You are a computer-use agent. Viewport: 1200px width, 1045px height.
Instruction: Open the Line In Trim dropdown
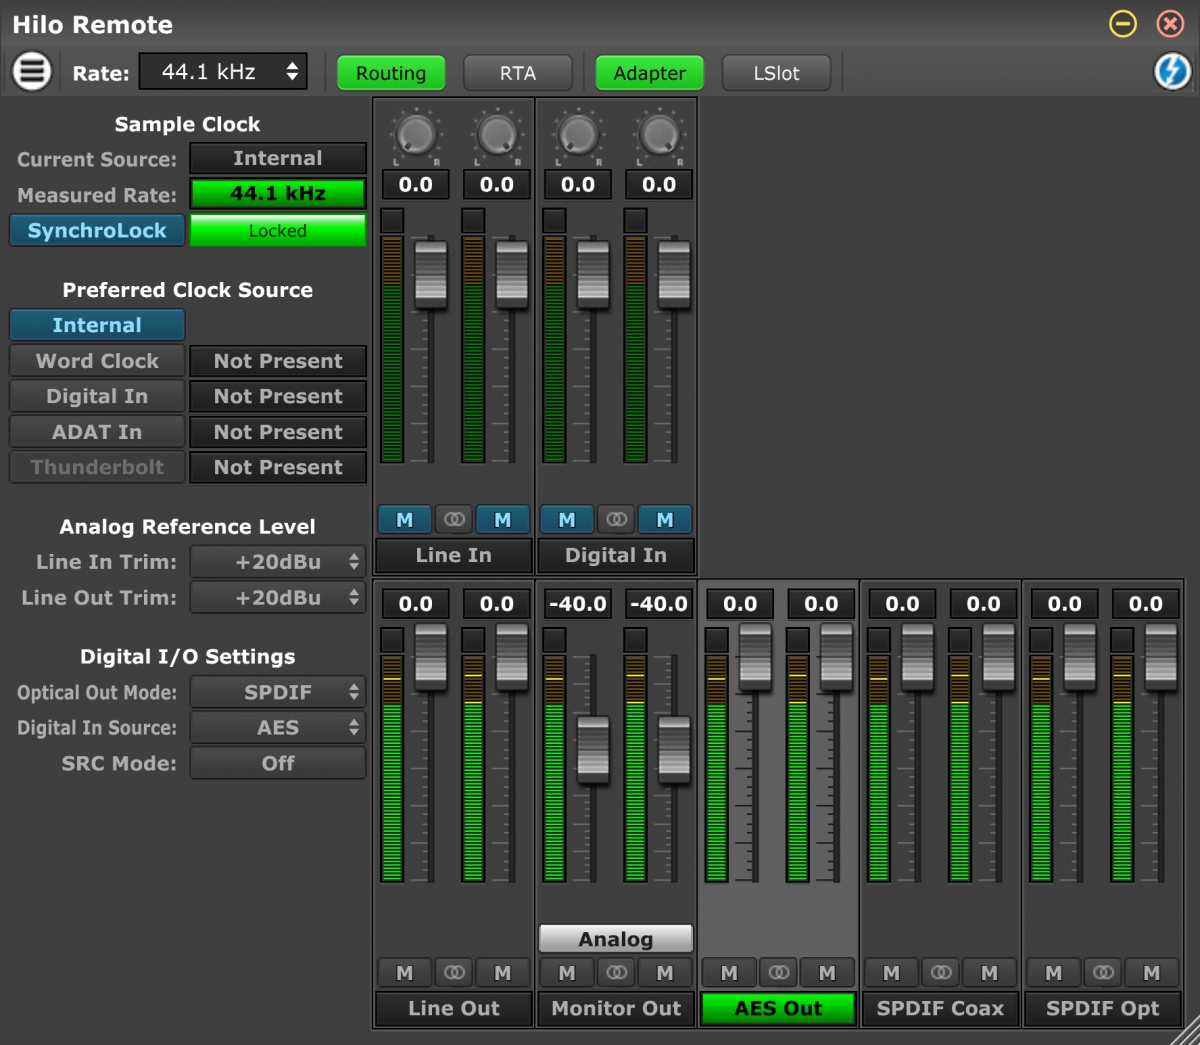point(277,561)
